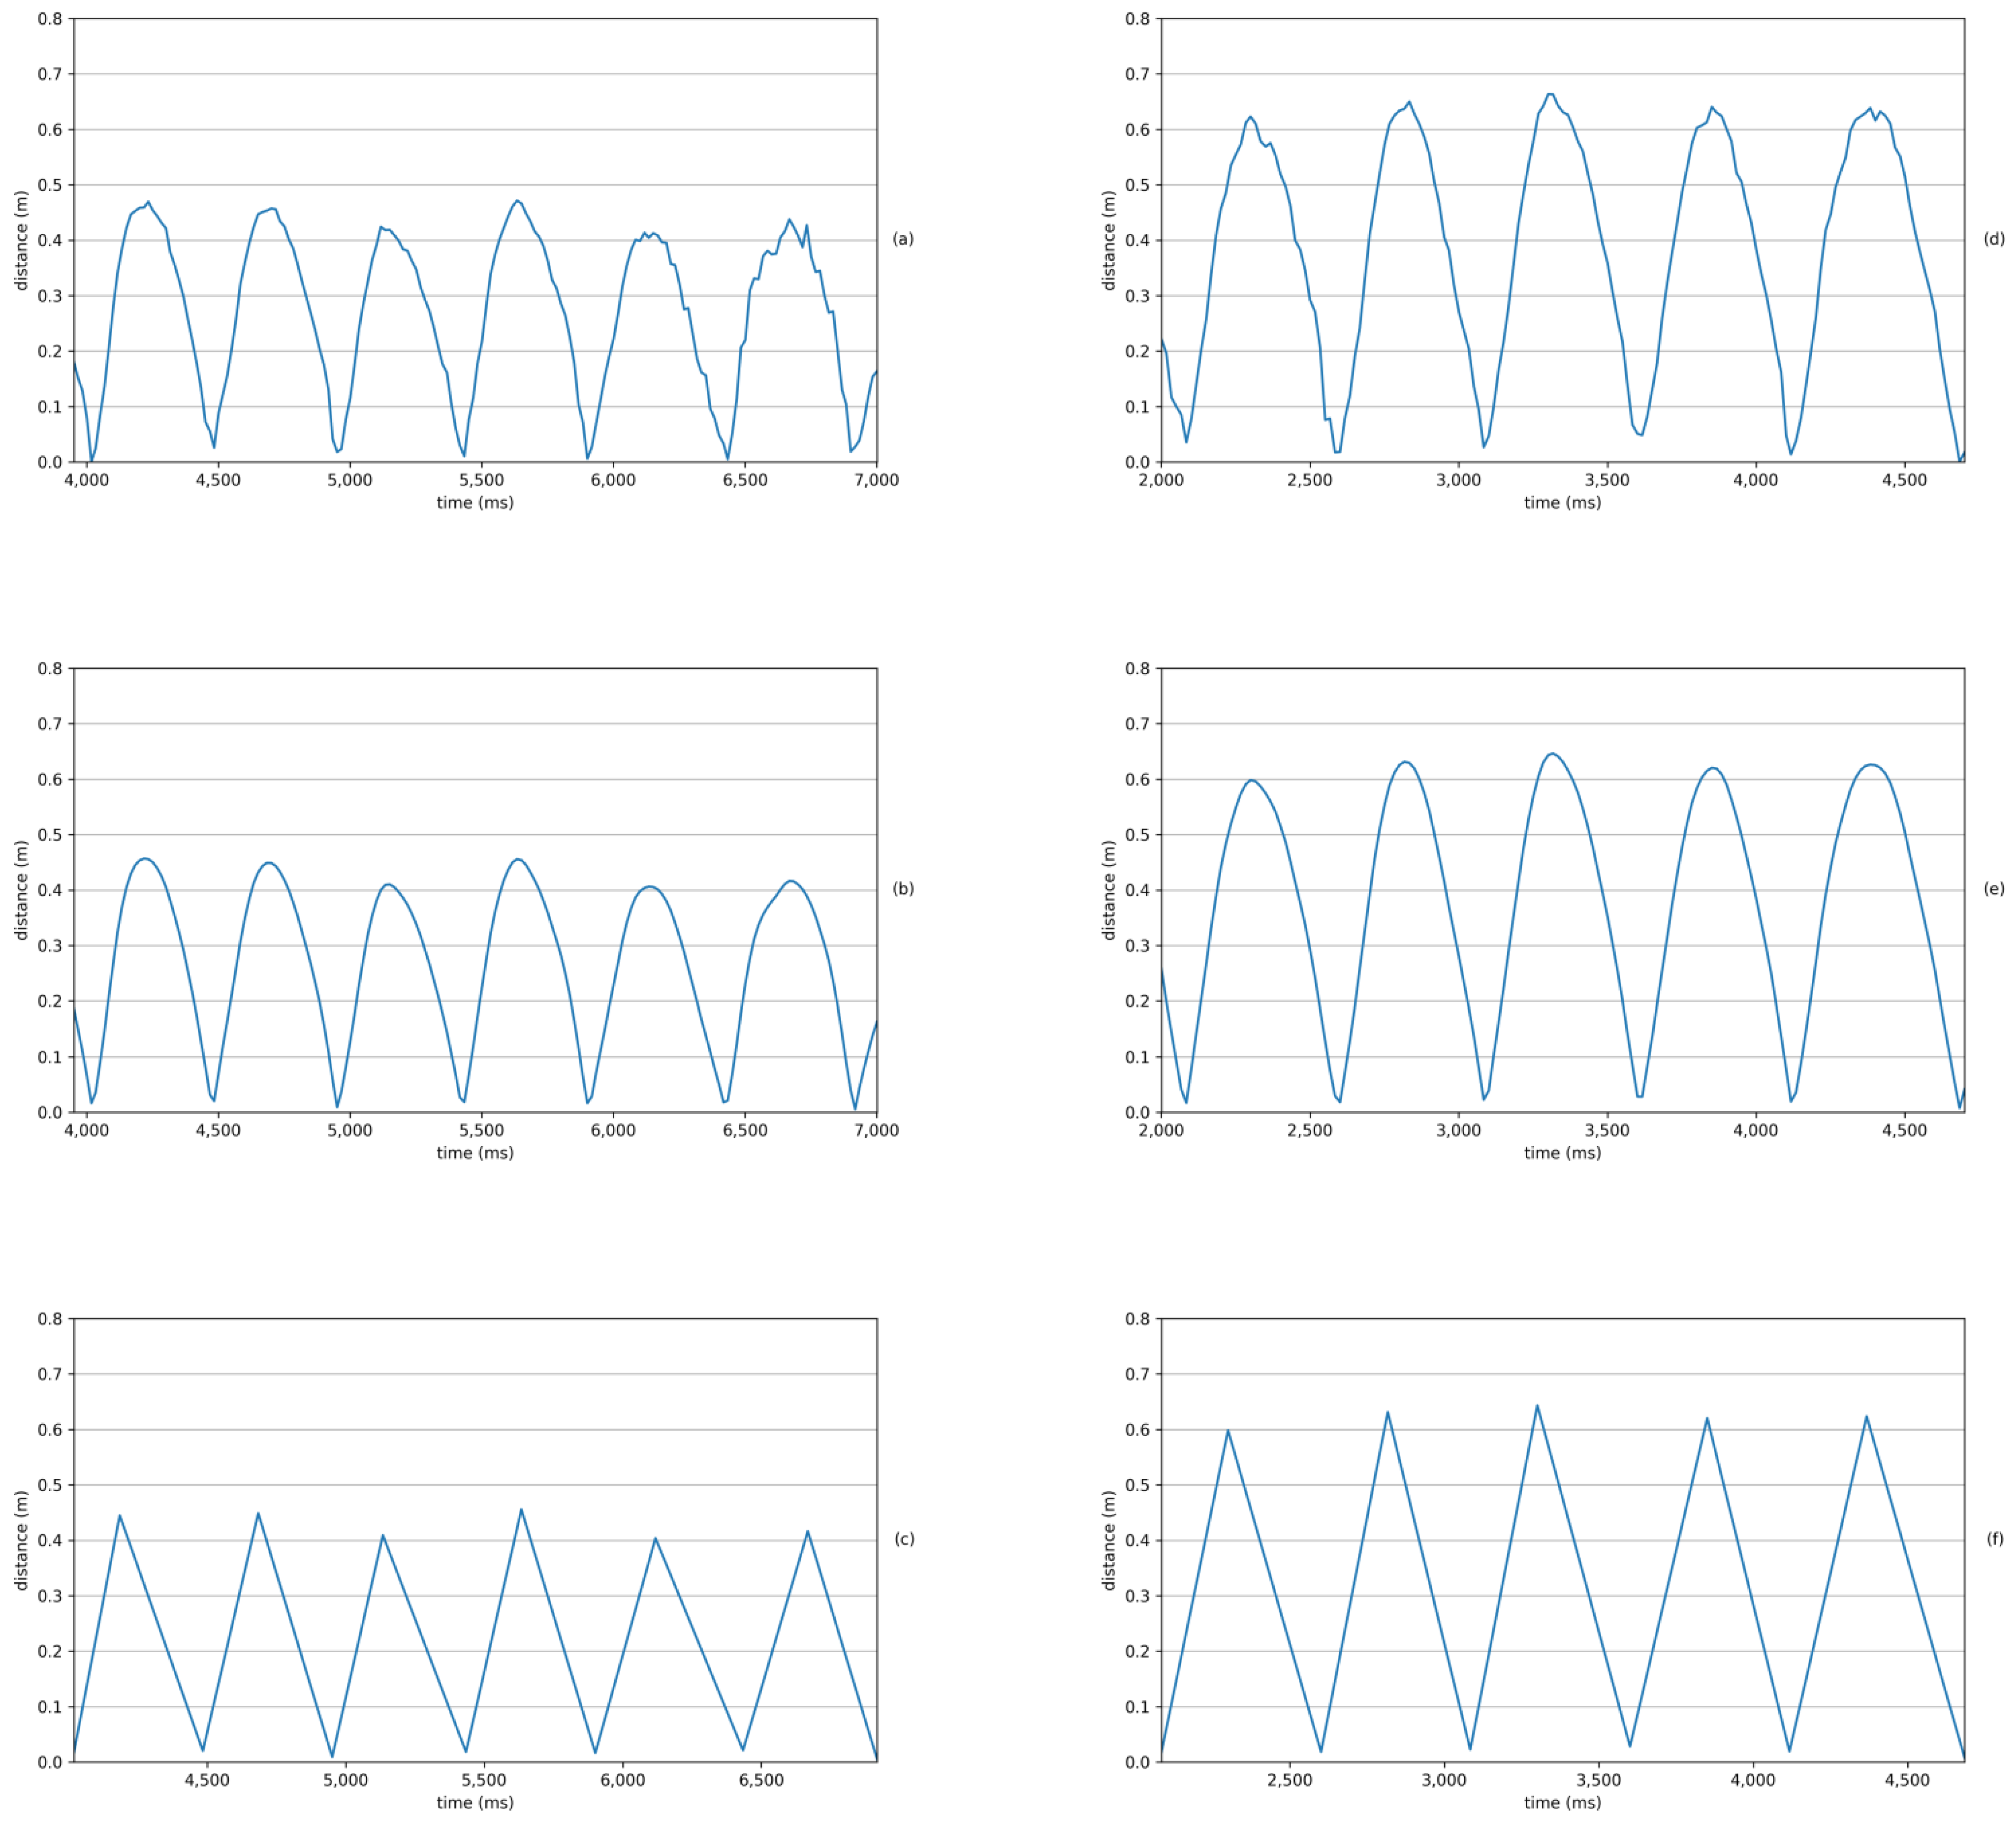The width and height of the screenshot is (2016, 1821).
Task: Click the 0.8 y-axis tick in plot (e)
Action: tap(1137, 668)
